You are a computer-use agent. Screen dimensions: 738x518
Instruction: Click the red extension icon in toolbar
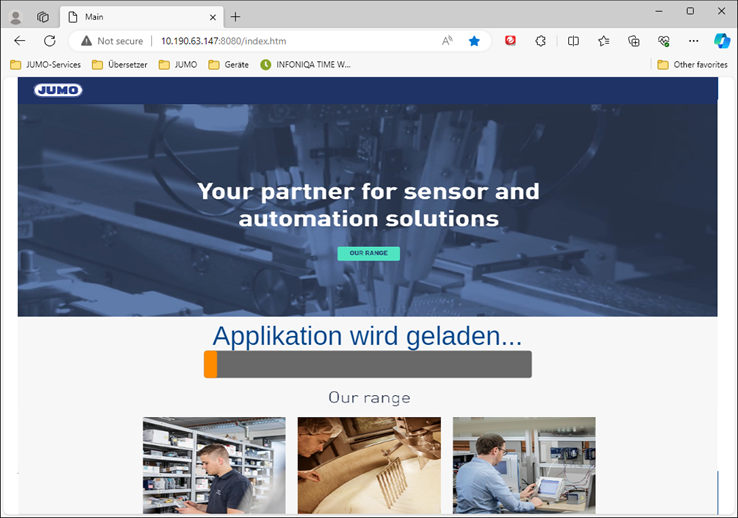[x=510, y=41]
